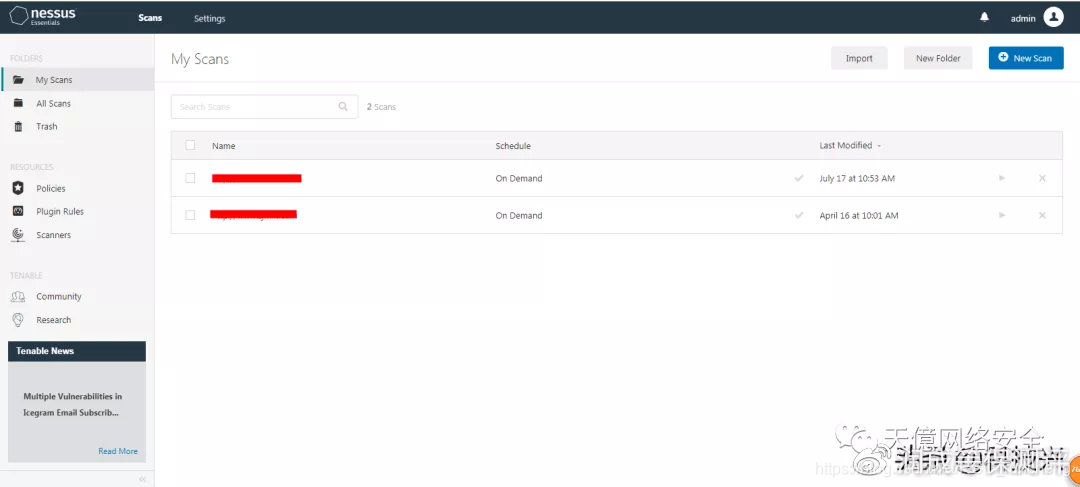Click the Import button
The height and width of the screenshot is (487, 1080).
(x=859, y=59)
